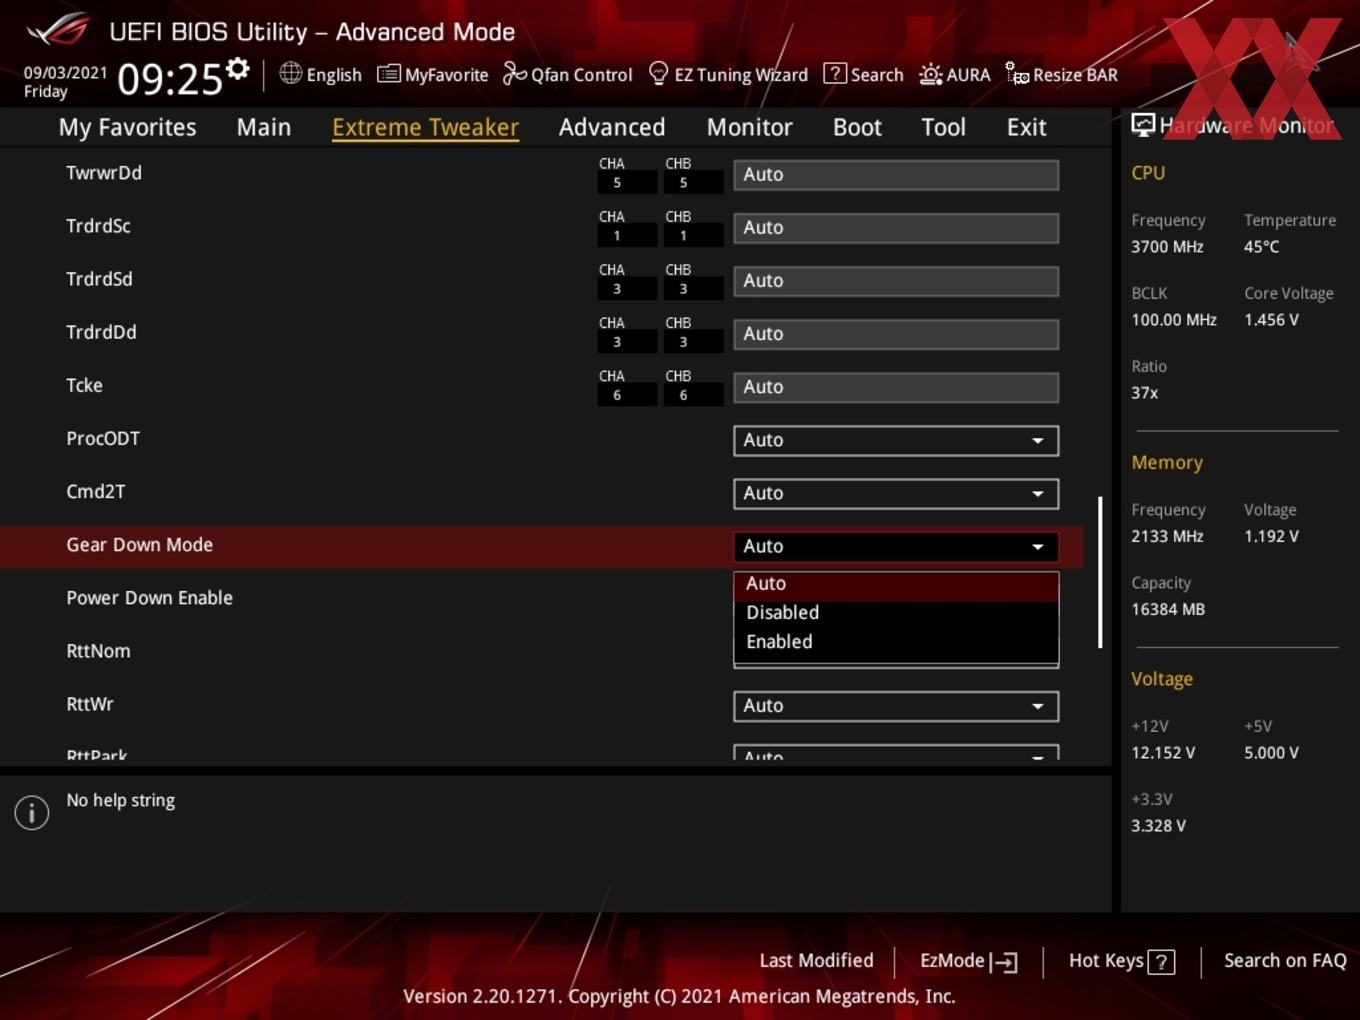Click Last Modified button
The width and height of the screenshot is (1360, 1020).
tap(816, 961)
